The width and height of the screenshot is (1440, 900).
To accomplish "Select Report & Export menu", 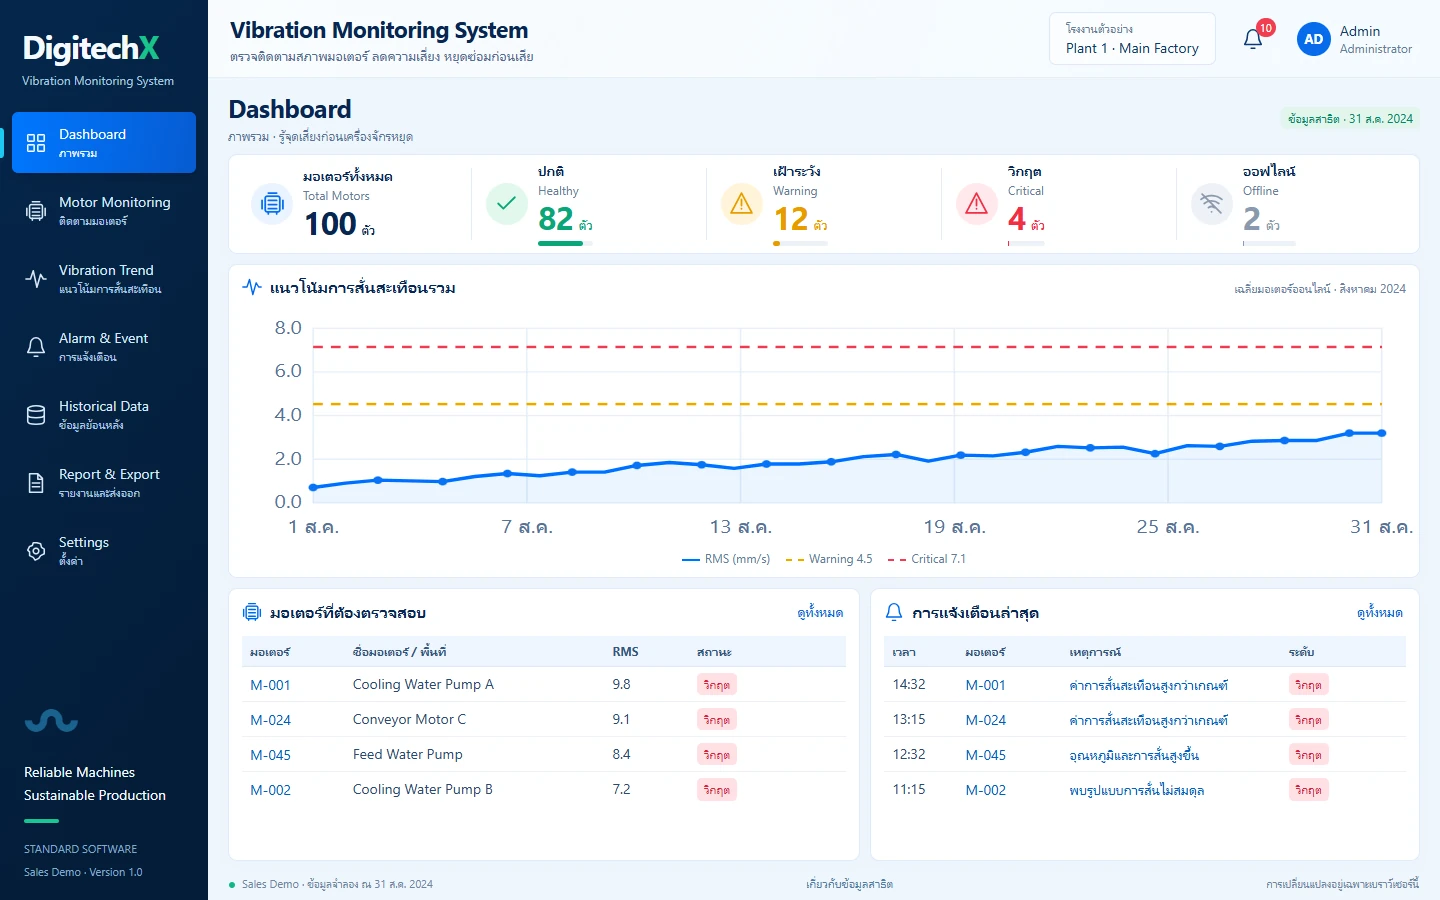I will 104,482.
